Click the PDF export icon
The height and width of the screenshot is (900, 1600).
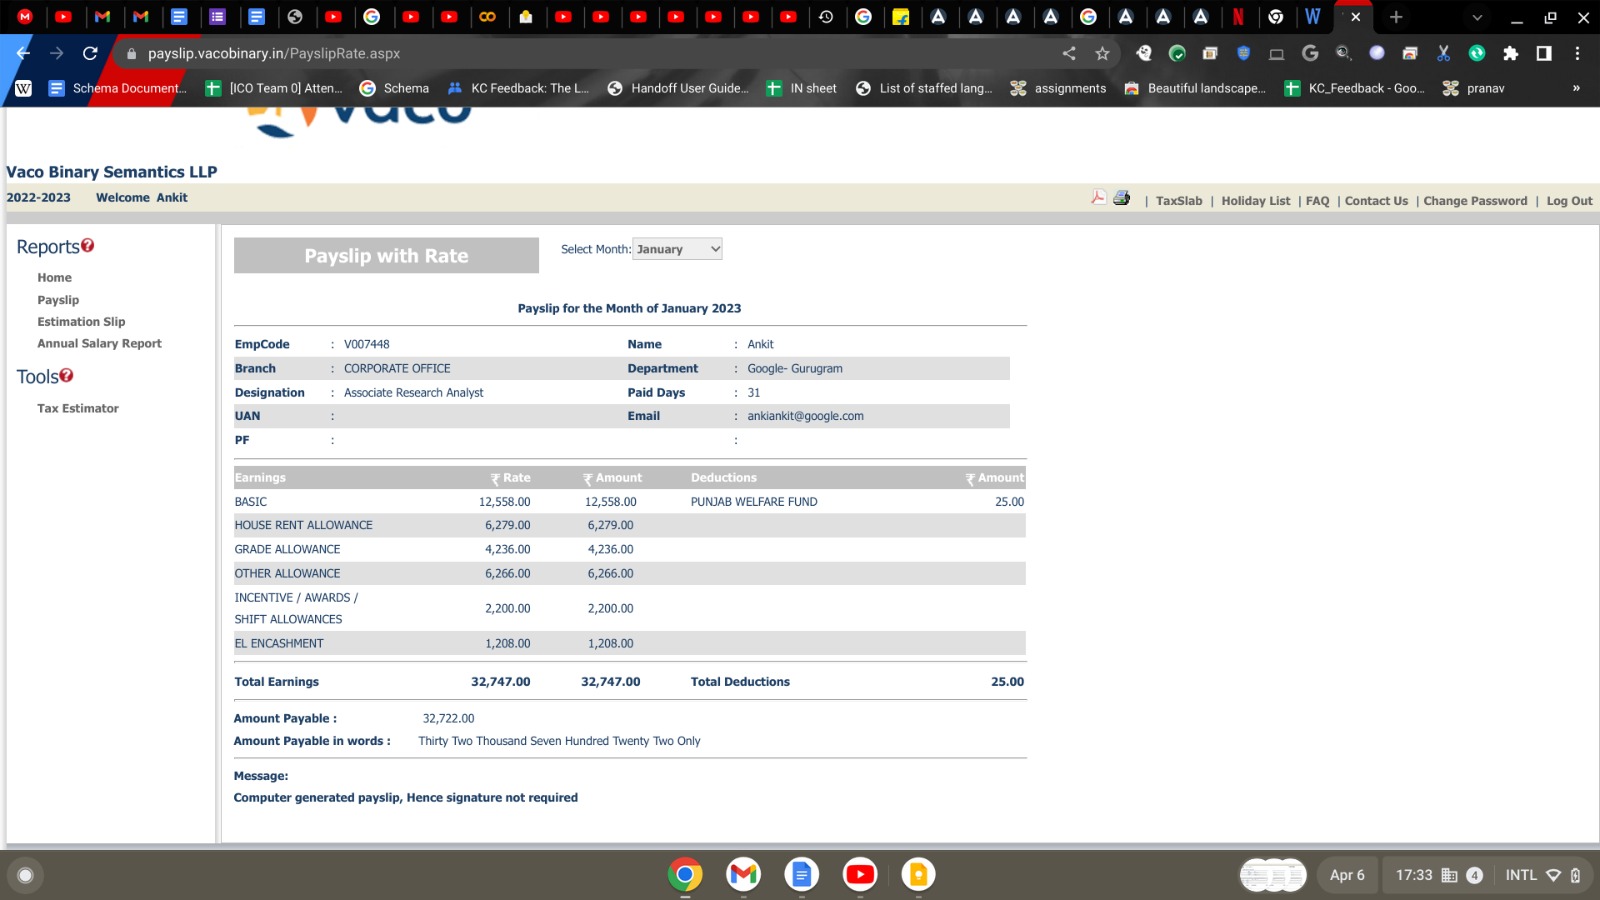(x=1098, y=198)
